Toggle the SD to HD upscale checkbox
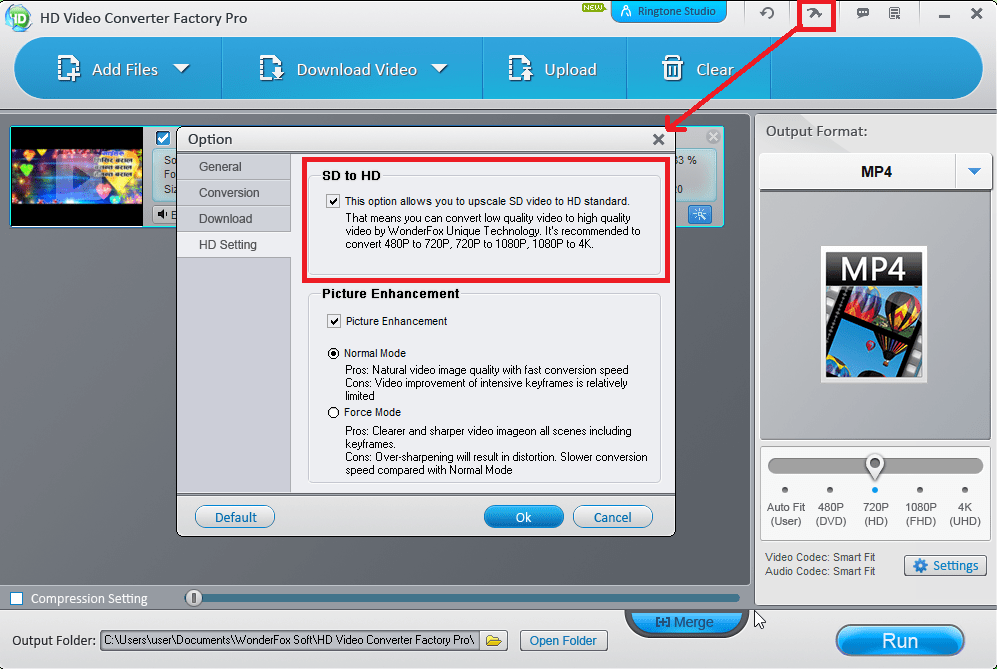 (333, 201)
